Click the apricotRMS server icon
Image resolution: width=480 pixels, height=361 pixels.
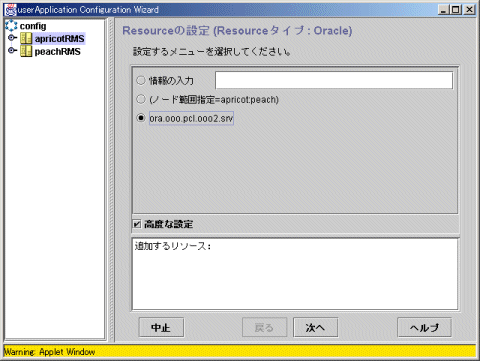(26, 39)
